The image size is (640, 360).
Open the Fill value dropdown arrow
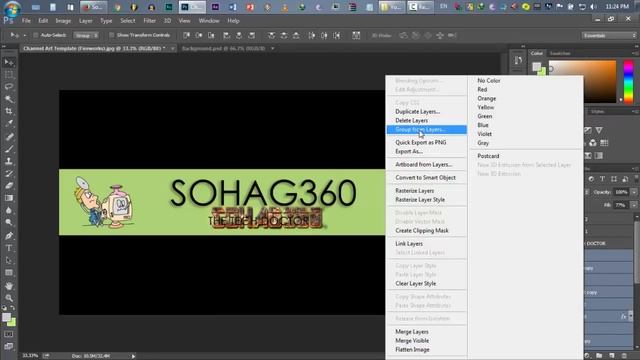634,205
